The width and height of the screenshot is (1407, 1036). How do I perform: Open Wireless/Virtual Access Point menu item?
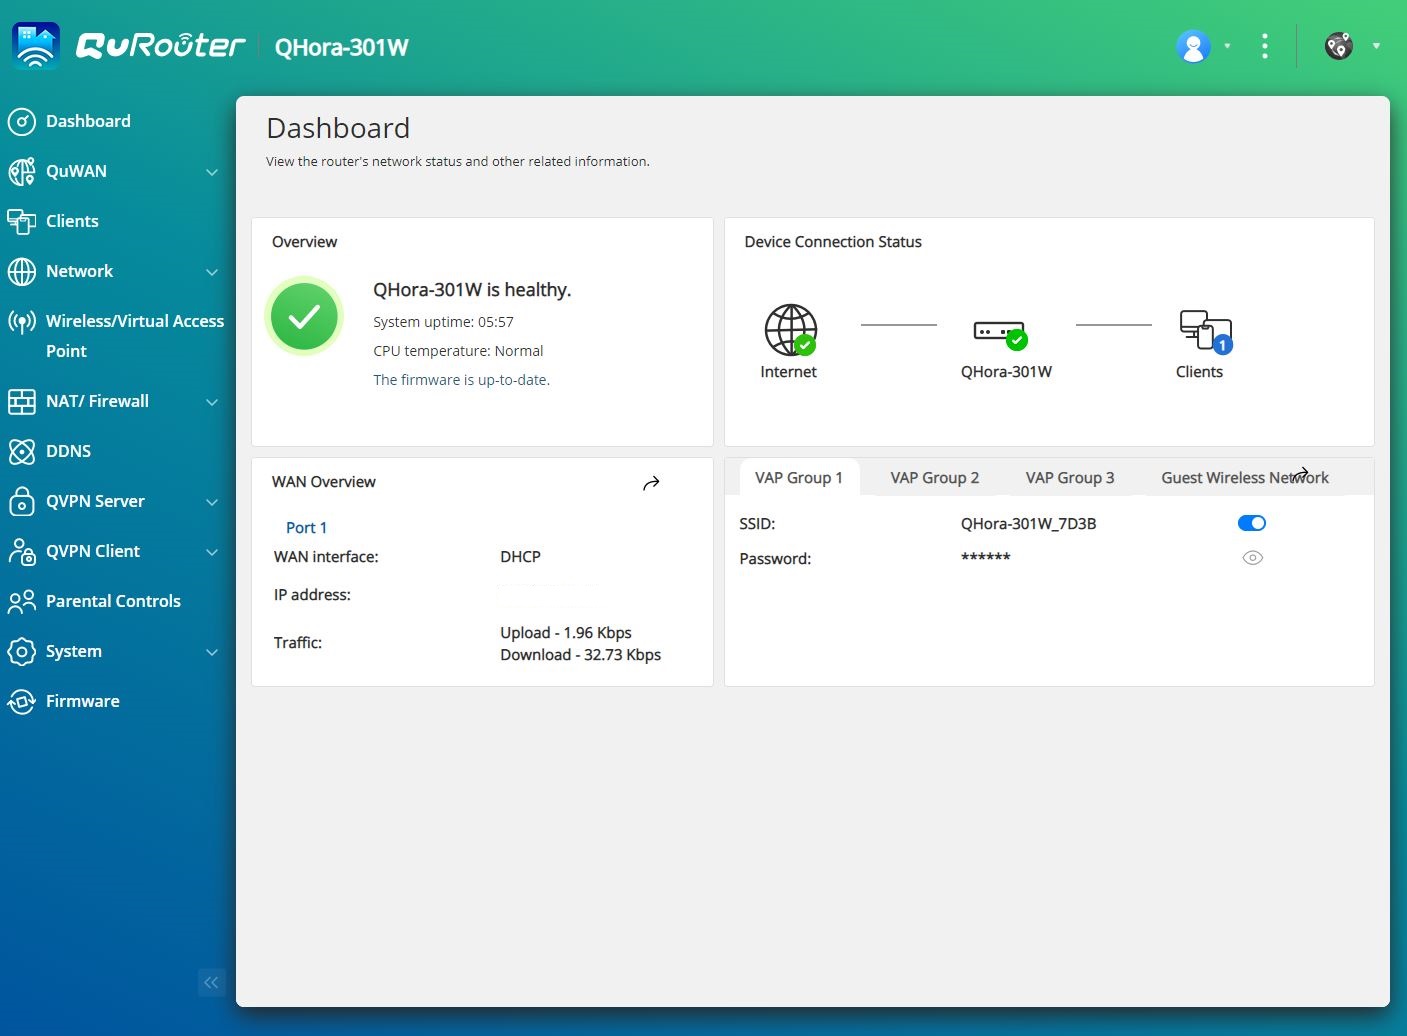[x=135, y=336]
